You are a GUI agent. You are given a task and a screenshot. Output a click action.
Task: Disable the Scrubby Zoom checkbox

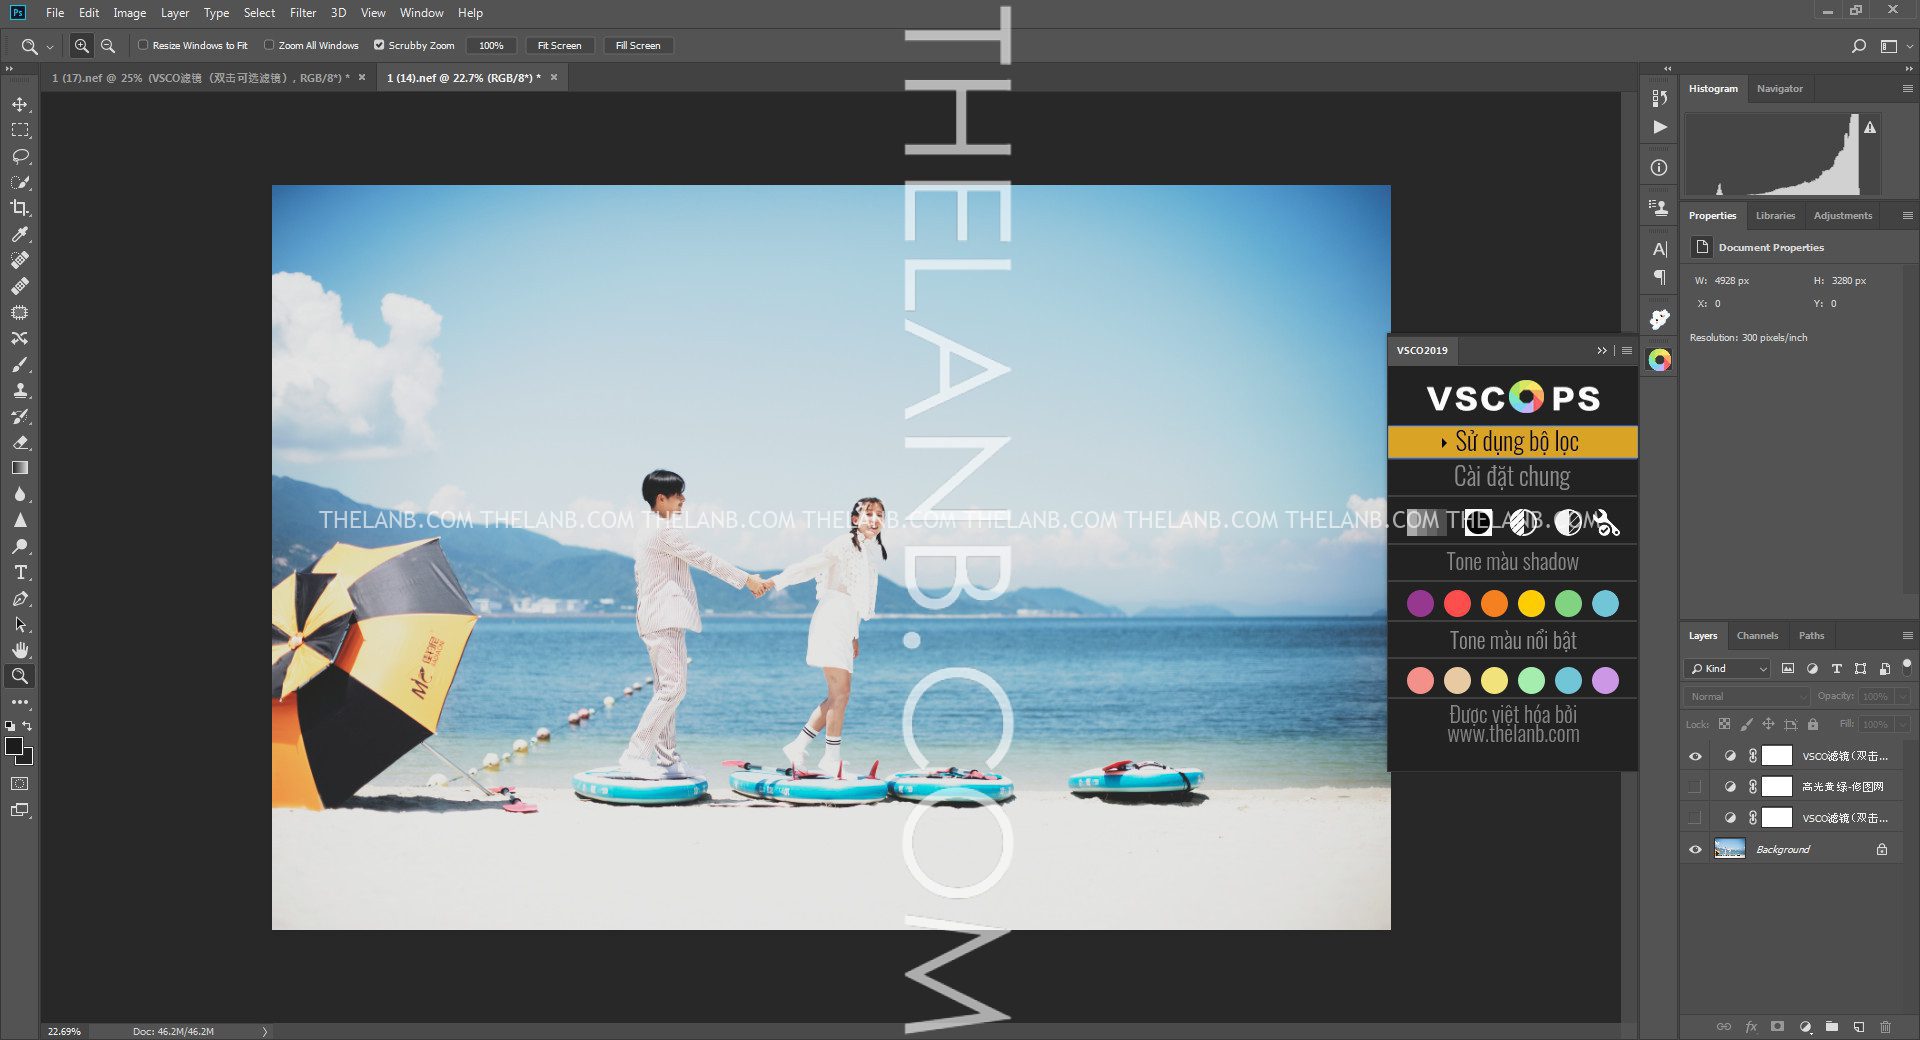(x=379, y=45)
